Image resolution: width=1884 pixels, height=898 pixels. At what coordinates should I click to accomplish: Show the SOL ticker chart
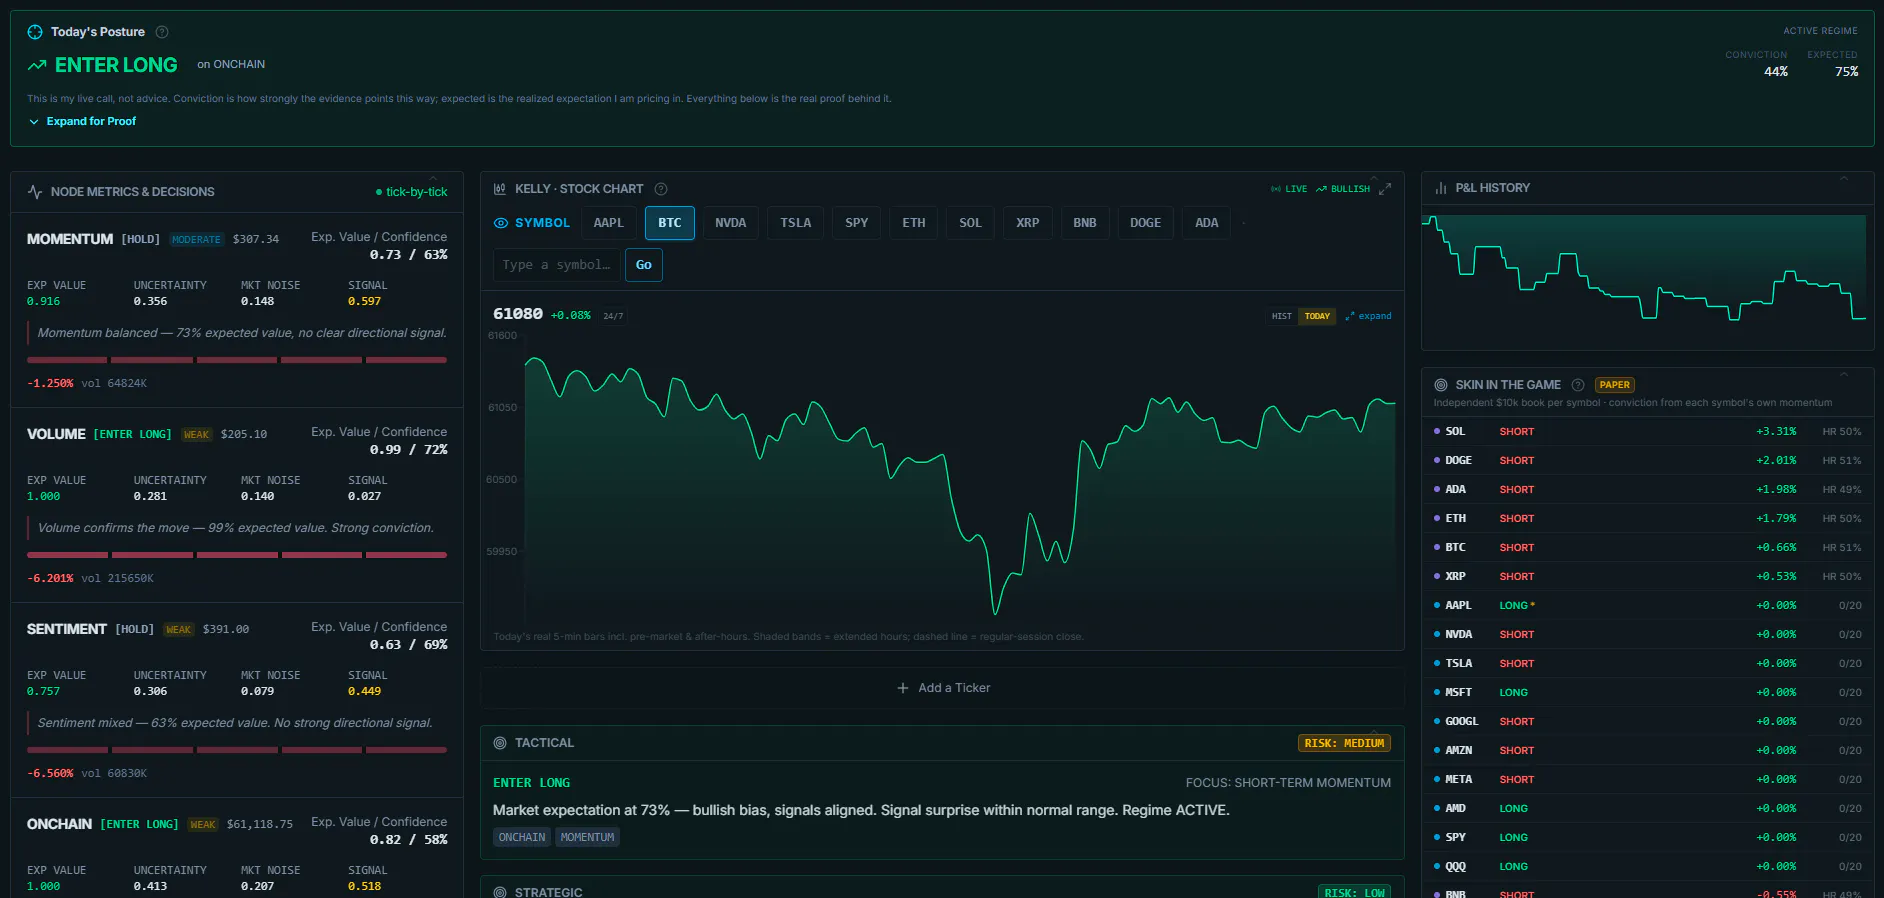point(970,223)
